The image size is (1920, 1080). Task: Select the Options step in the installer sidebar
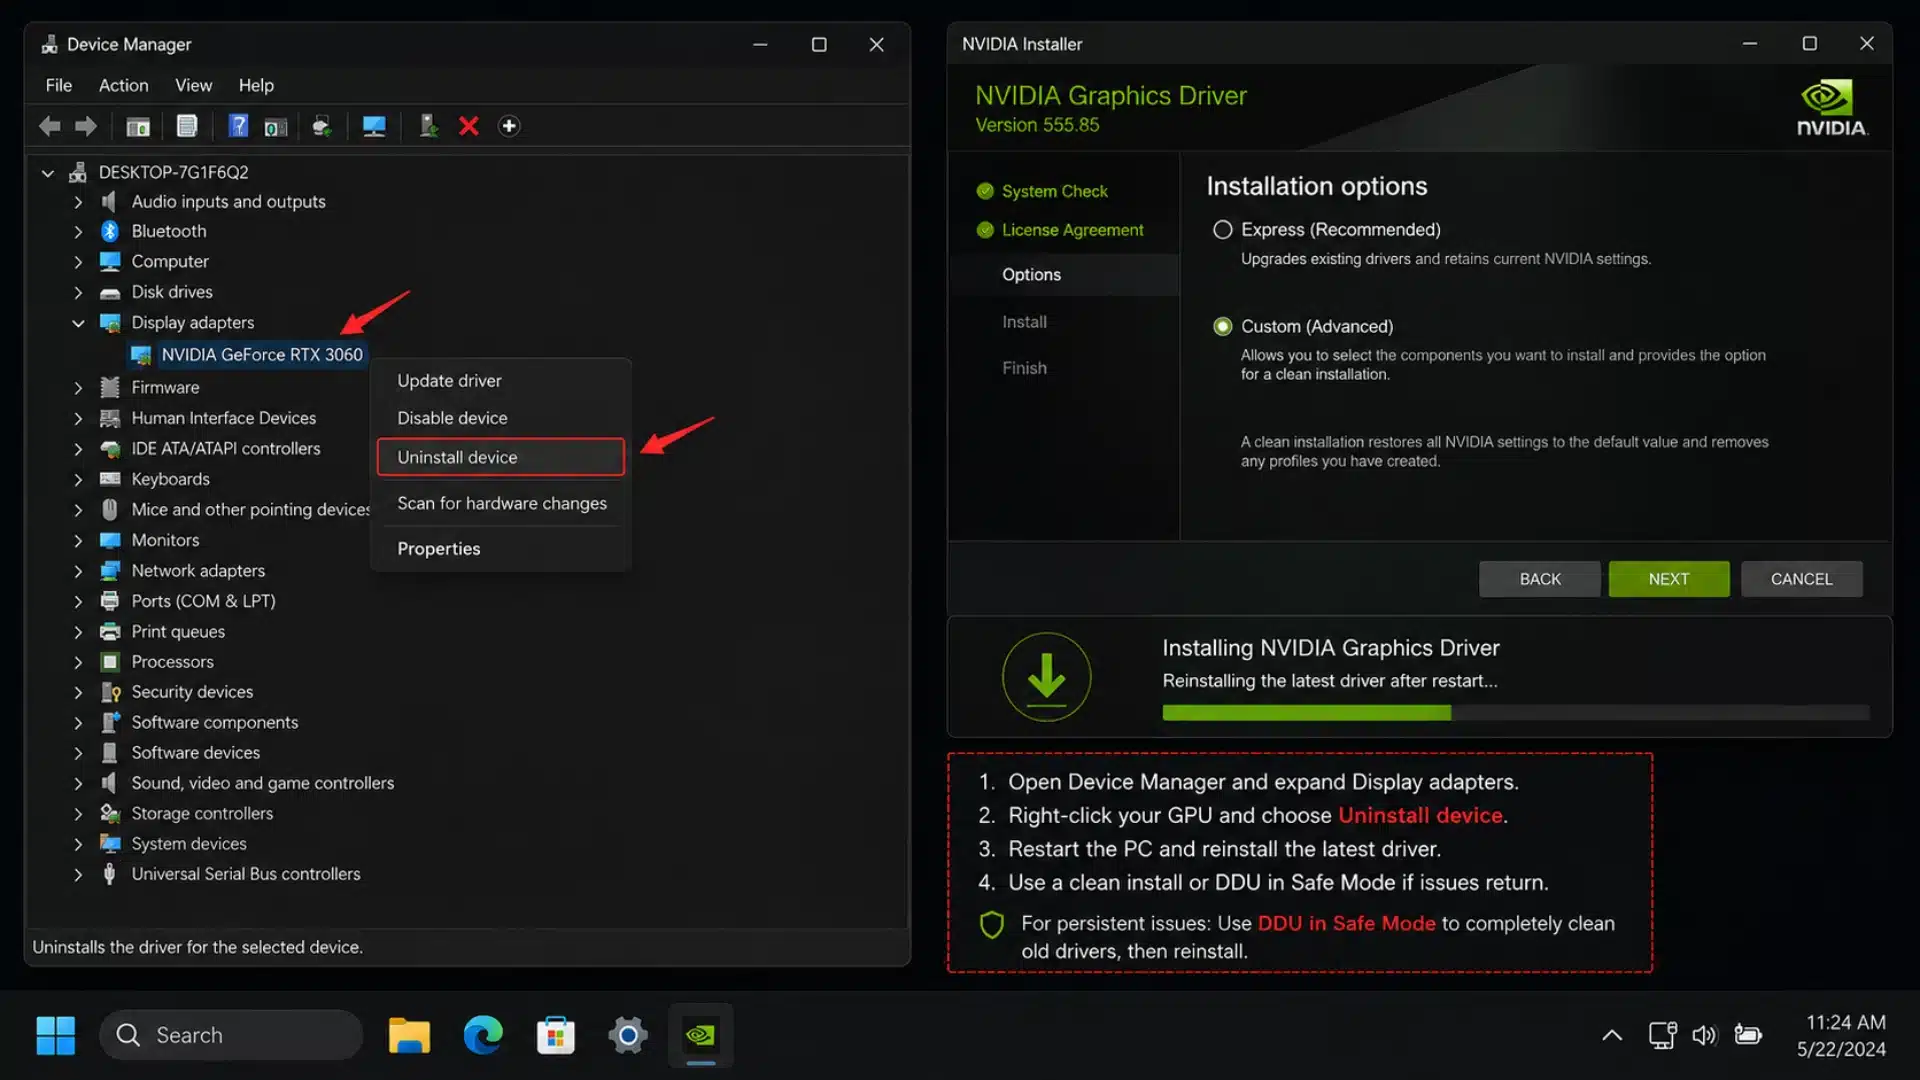pyautogui.click(x=1064, y=275)
